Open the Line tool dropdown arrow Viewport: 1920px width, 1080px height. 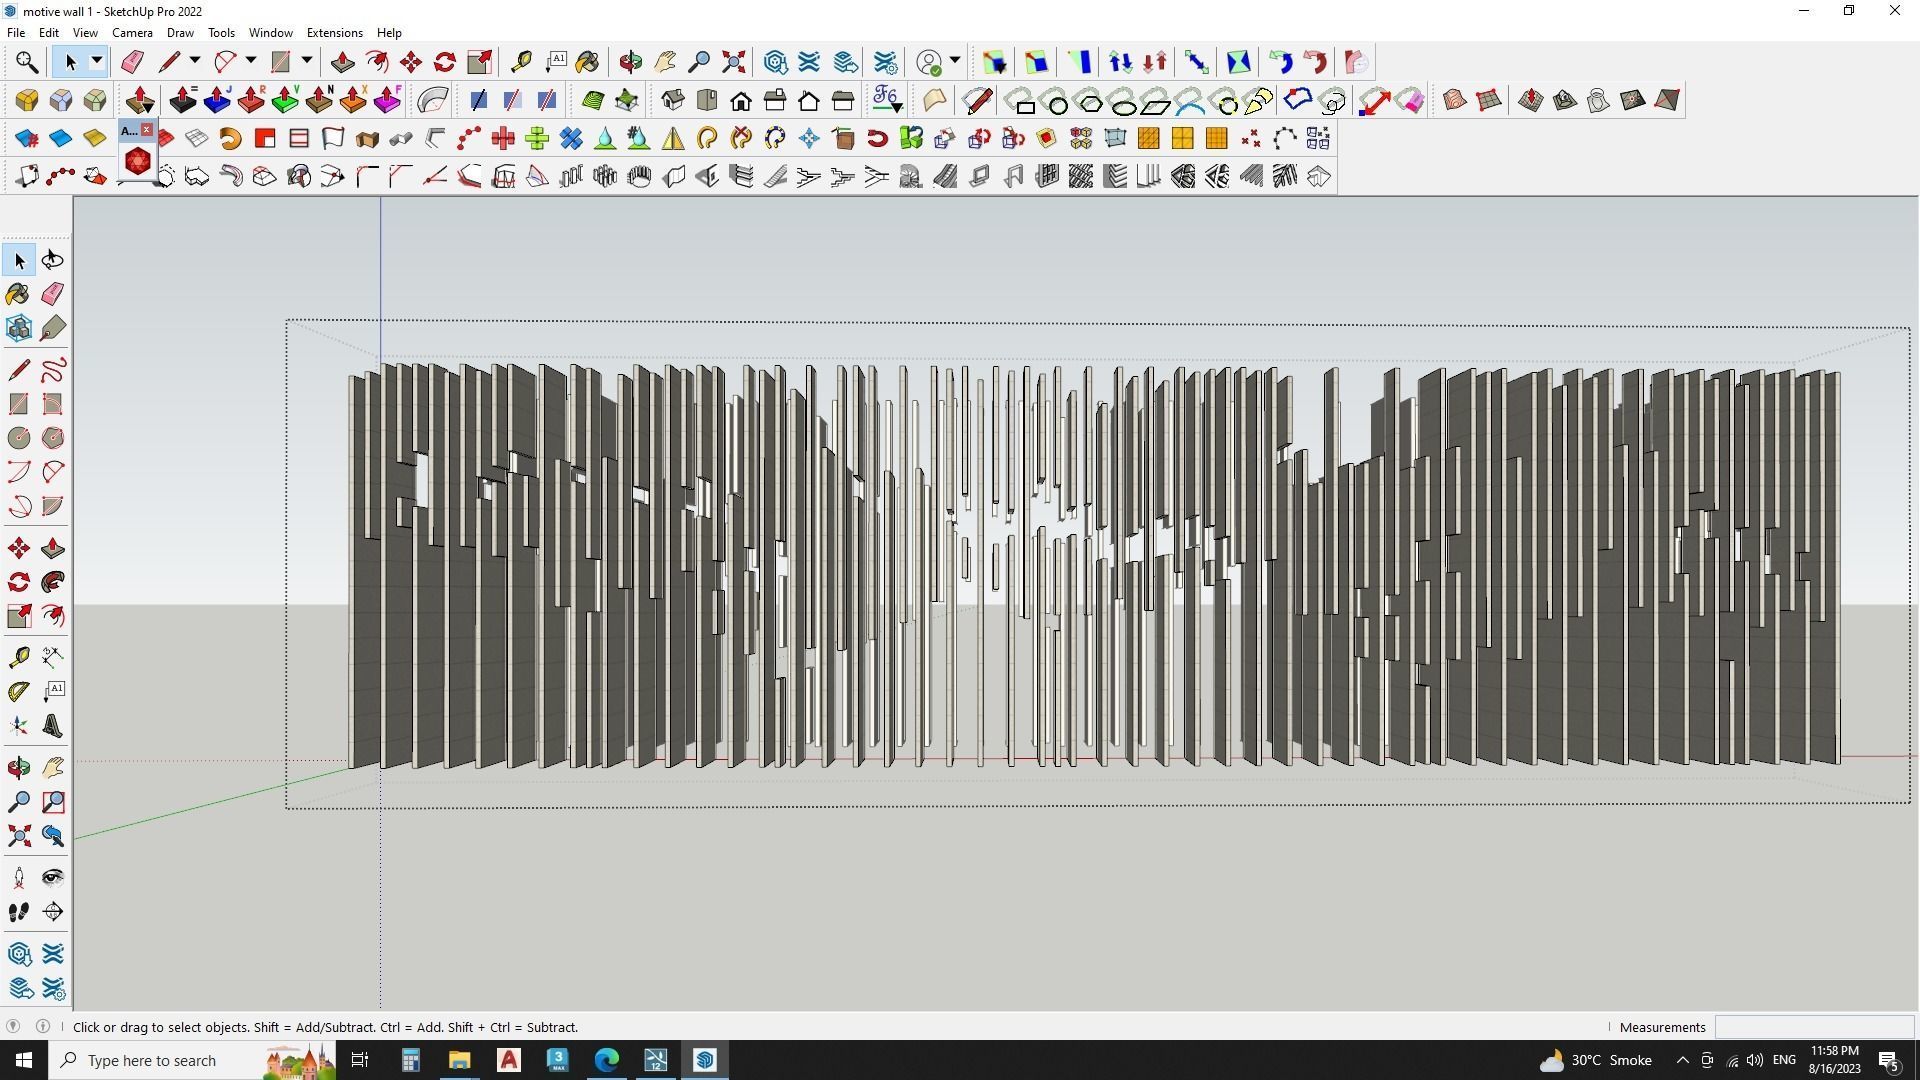point(195,62)
